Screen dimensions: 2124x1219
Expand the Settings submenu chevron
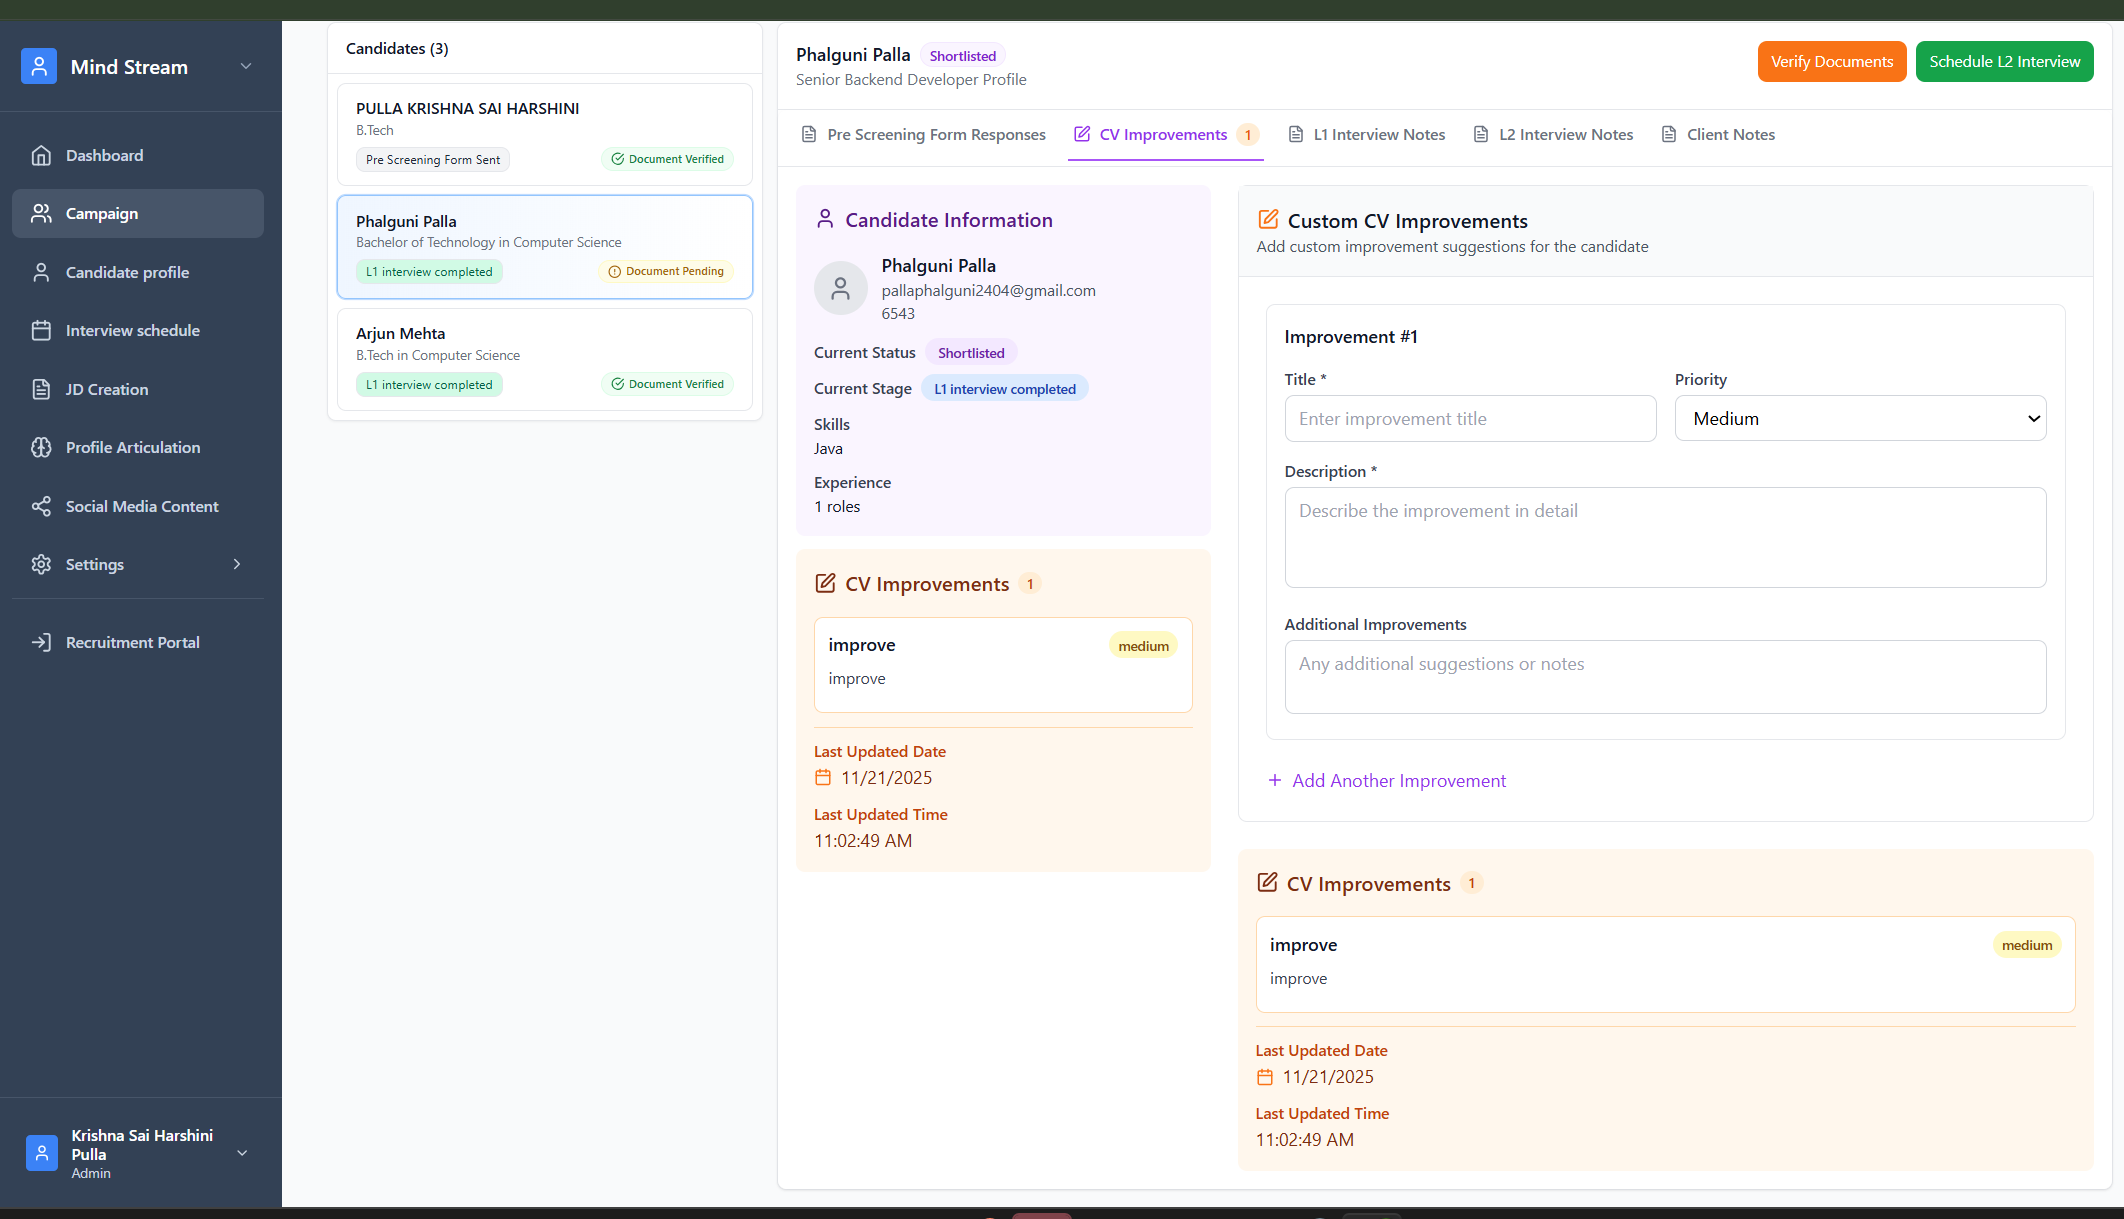click(237, 564)
